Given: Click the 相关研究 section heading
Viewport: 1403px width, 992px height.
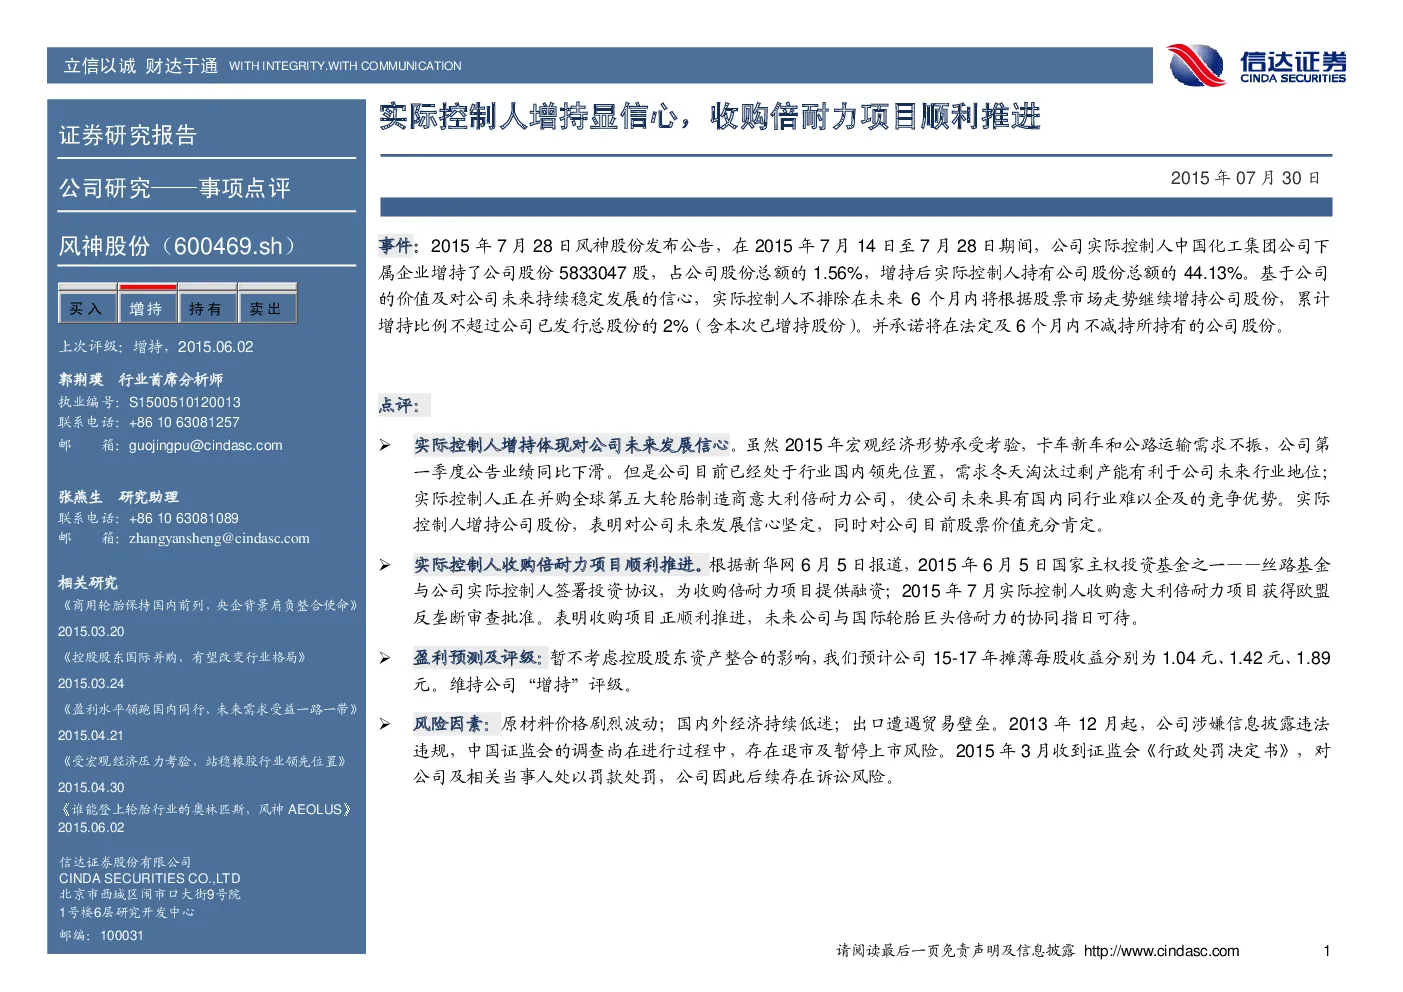Looking at the screenshot, I should (x=88, y=583).
